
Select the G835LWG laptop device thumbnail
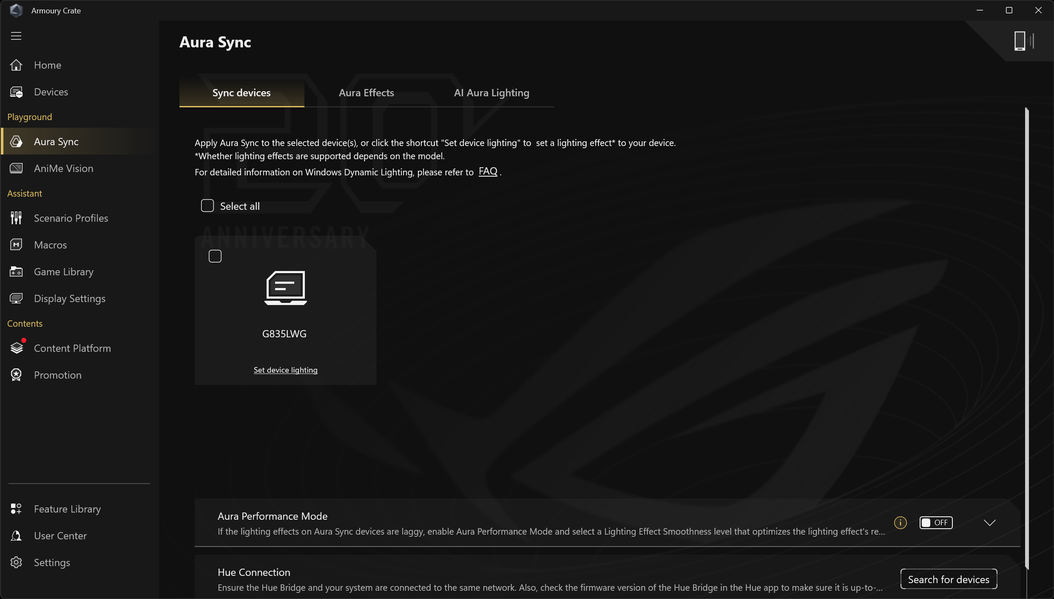click(286, 288)
